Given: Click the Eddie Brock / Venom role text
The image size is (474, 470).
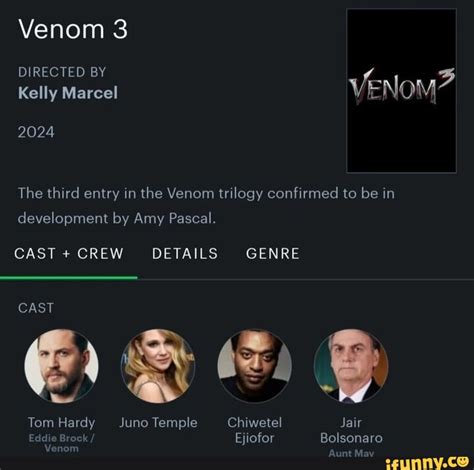Looking at the screenshot, I should pos(62,443).
